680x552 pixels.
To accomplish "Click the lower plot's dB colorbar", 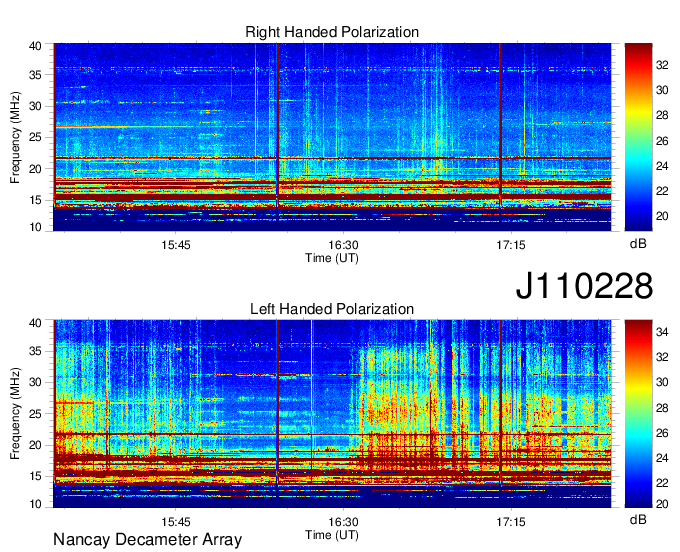I will (638, 414).
